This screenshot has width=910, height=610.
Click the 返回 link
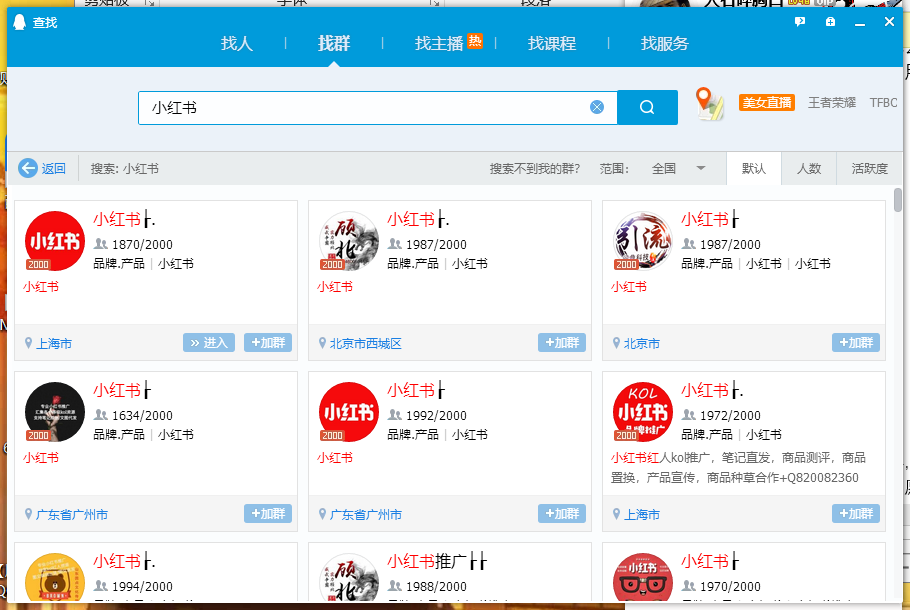coord(53,168)
